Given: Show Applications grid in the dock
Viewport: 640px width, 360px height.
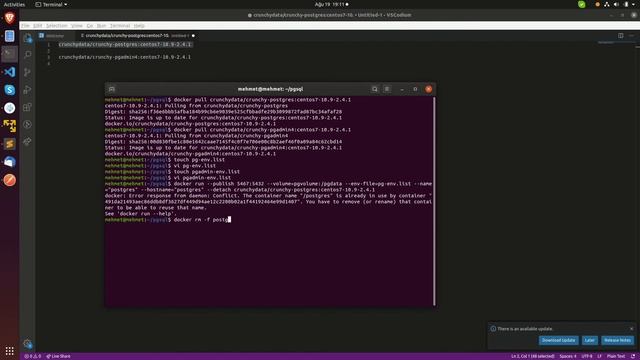Looking at the screenshot, I should coord(10,351).
